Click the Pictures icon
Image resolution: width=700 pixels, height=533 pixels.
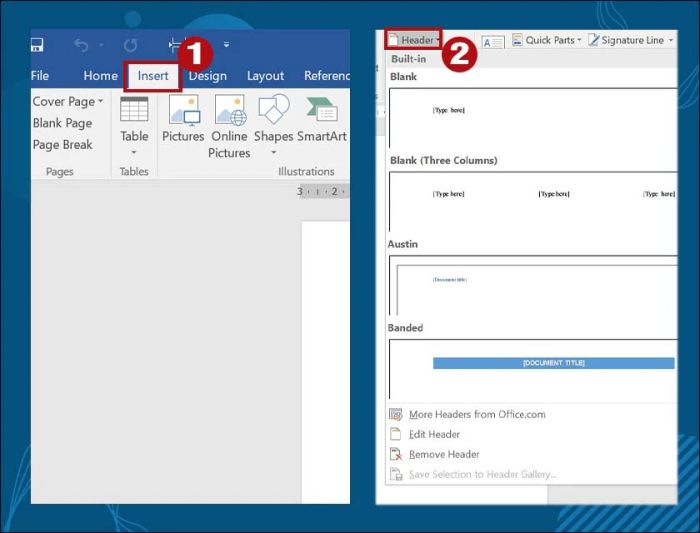pos(183,110)
